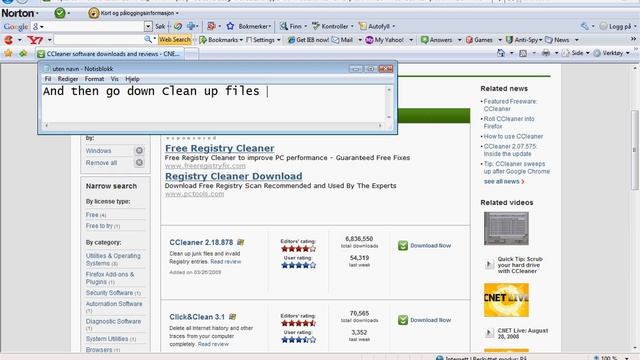Click the Bokmerker star icon

click(x=230, y=26)
